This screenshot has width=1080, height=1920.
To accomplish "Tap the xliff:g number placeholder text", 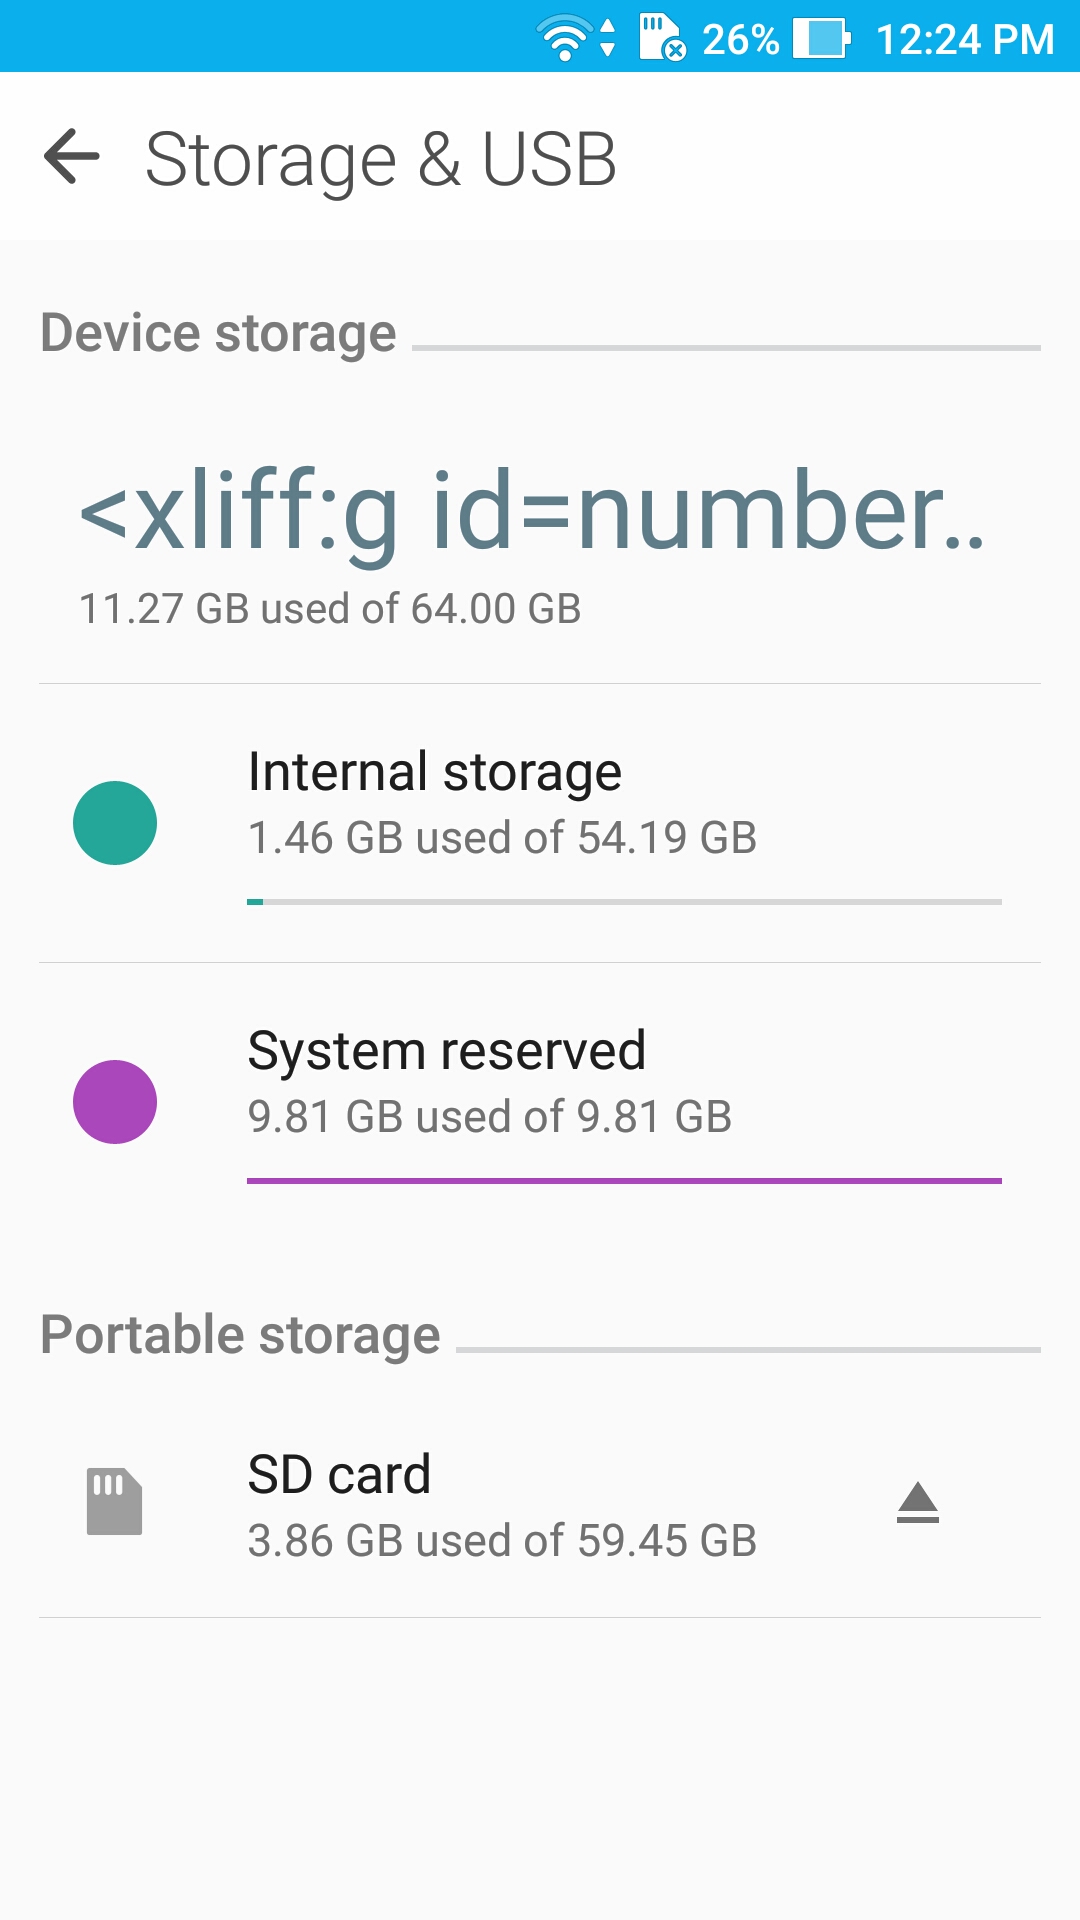I will (x=532, y=512).
